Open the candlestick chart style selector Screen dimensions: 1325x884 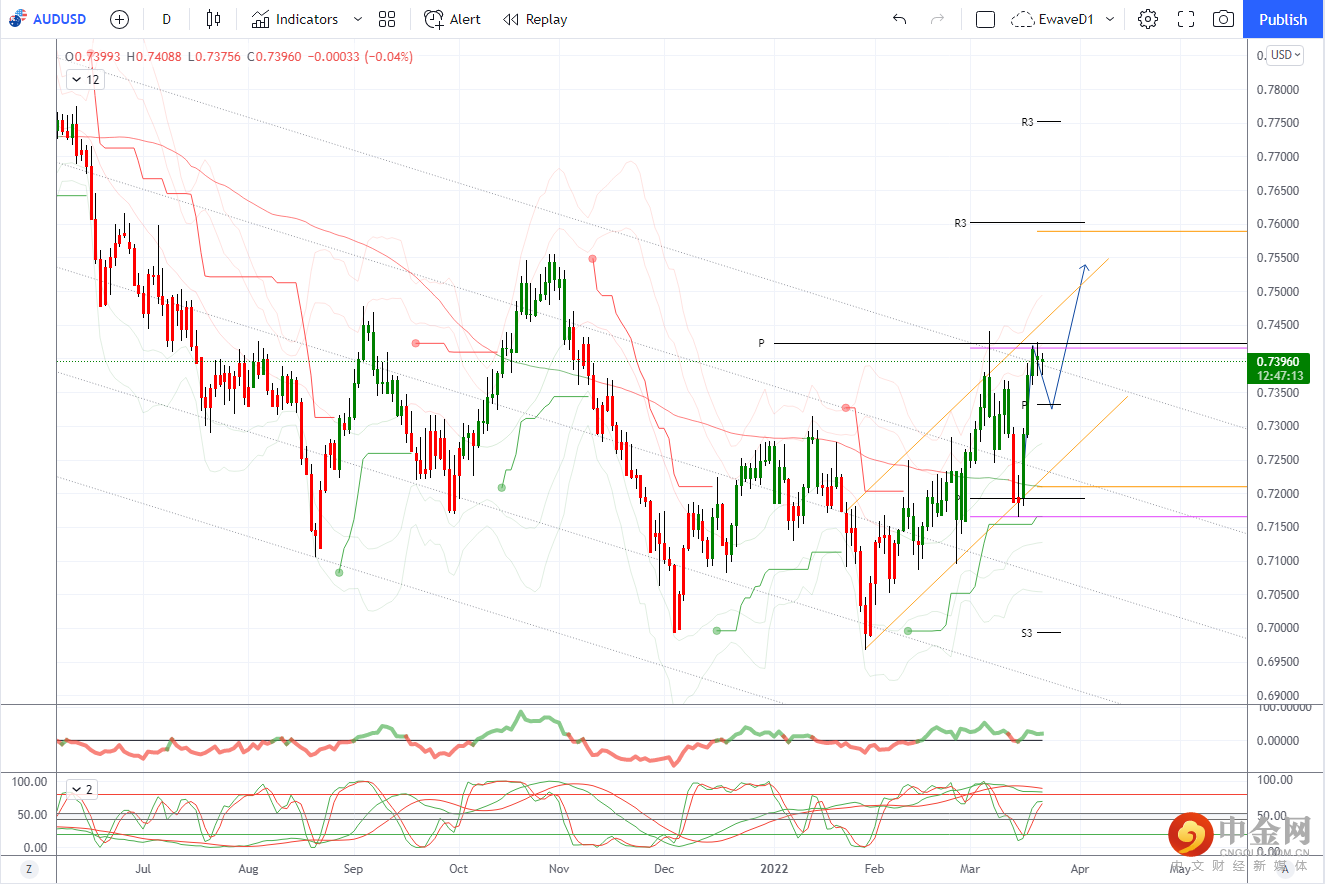click(x=212, y=19)
